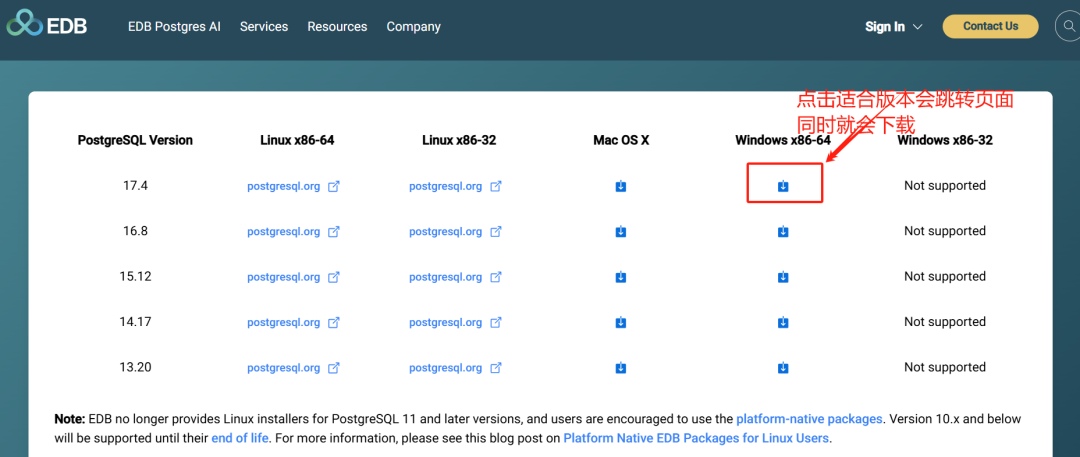1080x457 pixels.
Task: Expand the Sign In dropdown chevron
Action: click(x=917, y=27)
